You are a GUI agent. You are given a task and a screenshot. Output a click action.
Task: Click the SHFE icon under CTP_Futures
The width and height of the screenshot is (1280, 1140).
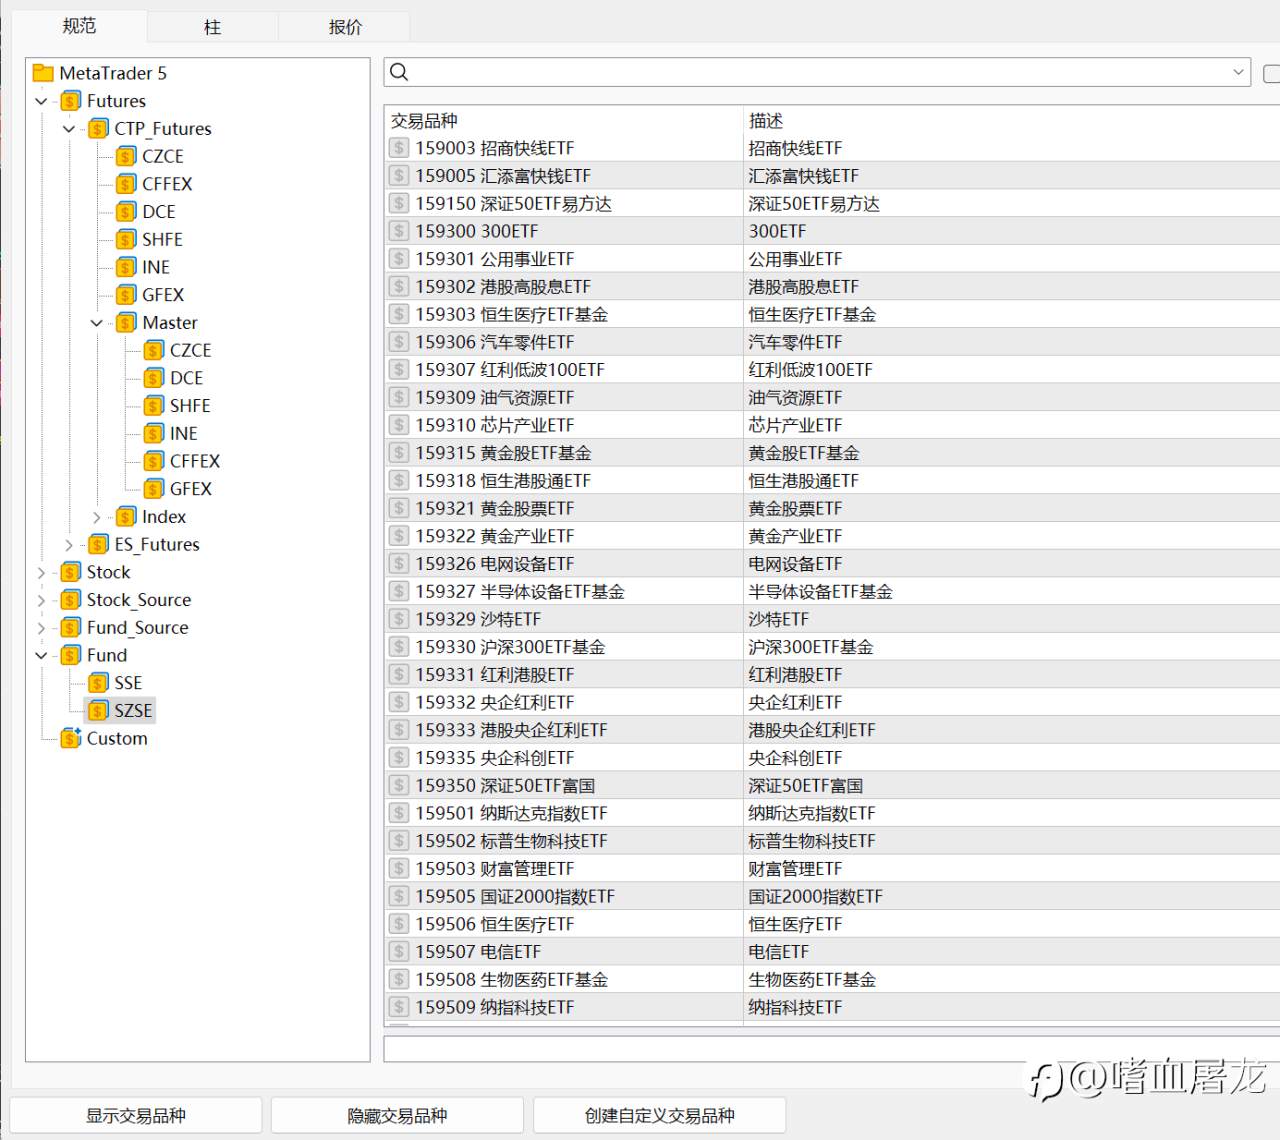coord(126,240)
